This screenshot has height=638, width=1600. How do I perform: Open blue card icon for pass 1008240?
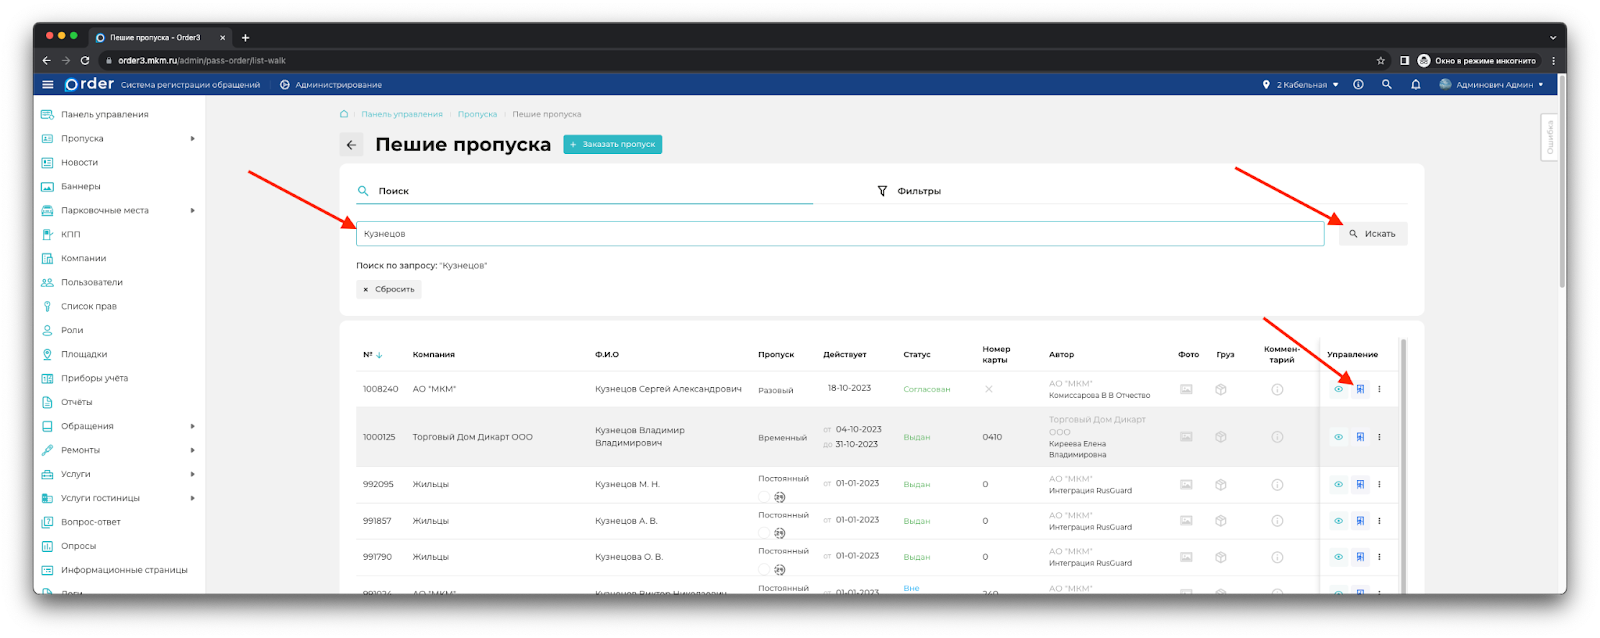pos(1360,389)
